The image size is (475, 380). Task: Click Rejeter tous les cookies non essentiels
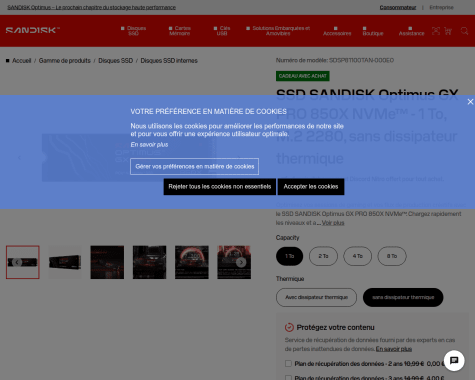220,187
